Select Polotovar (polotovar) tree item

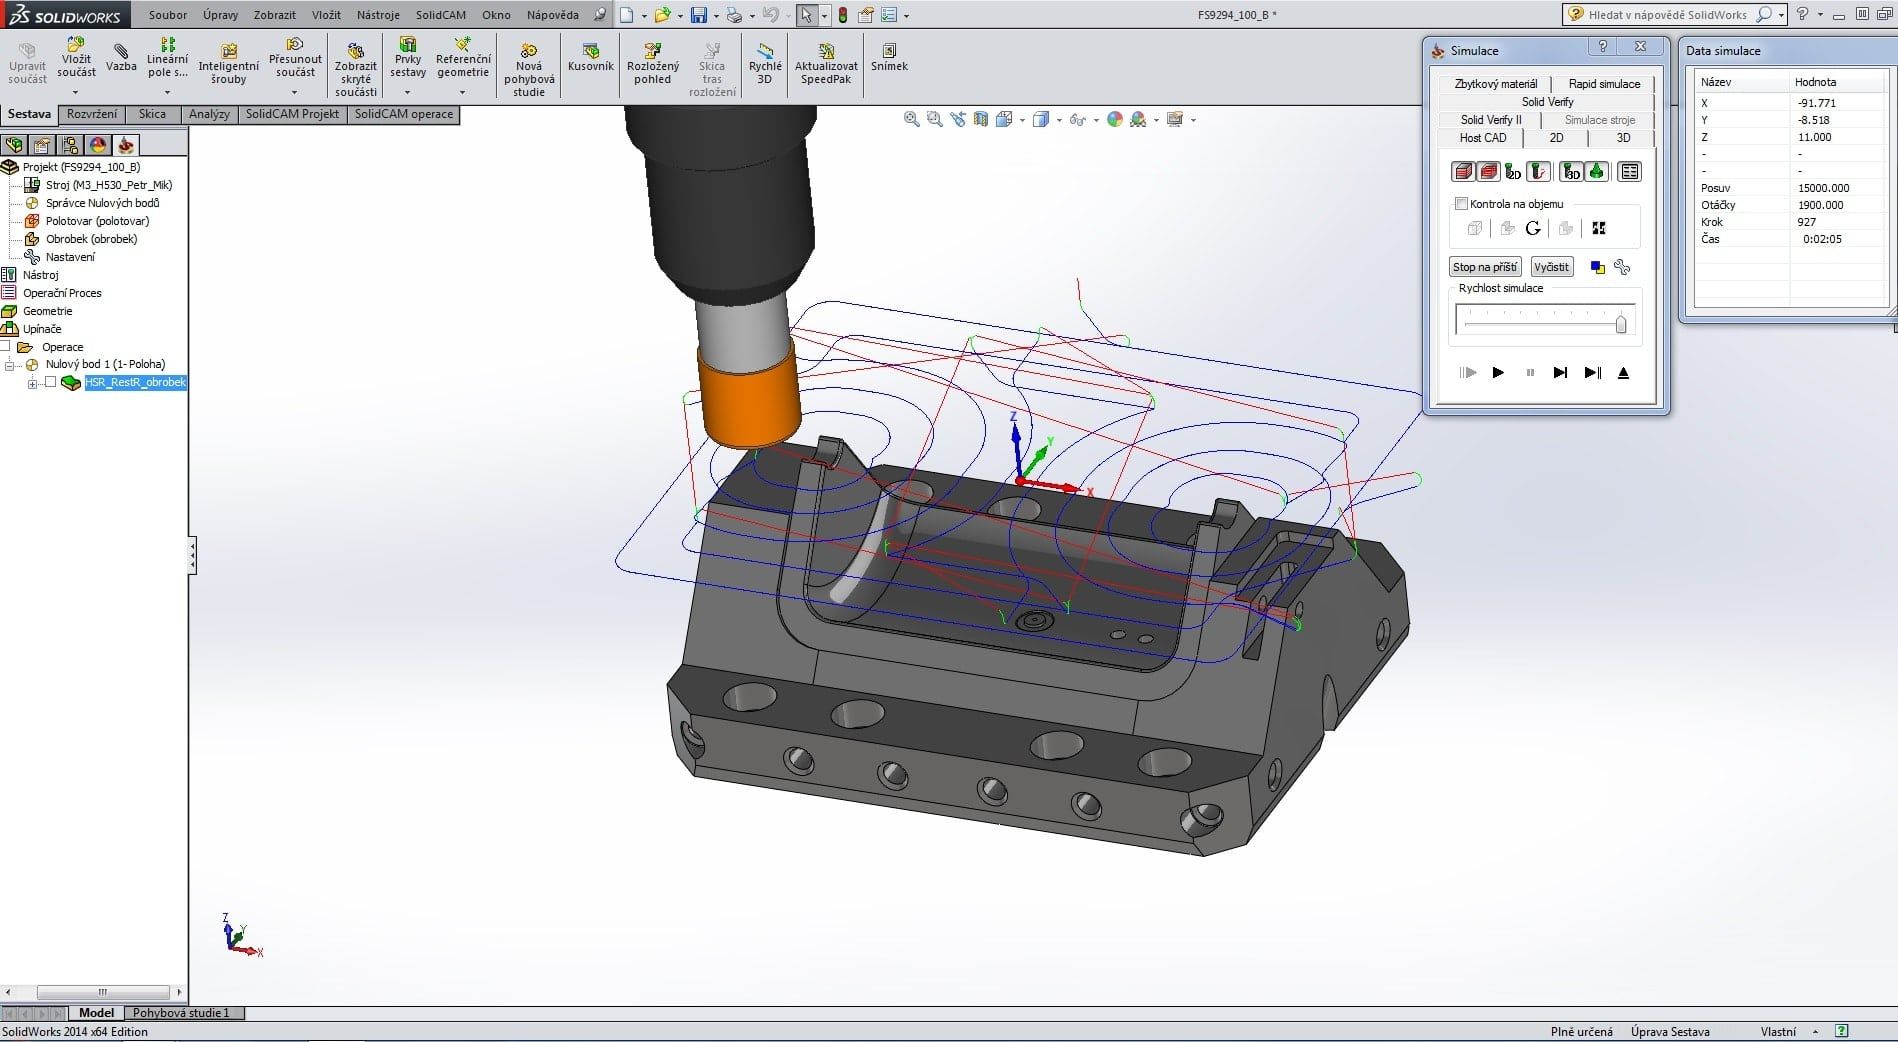86,221
